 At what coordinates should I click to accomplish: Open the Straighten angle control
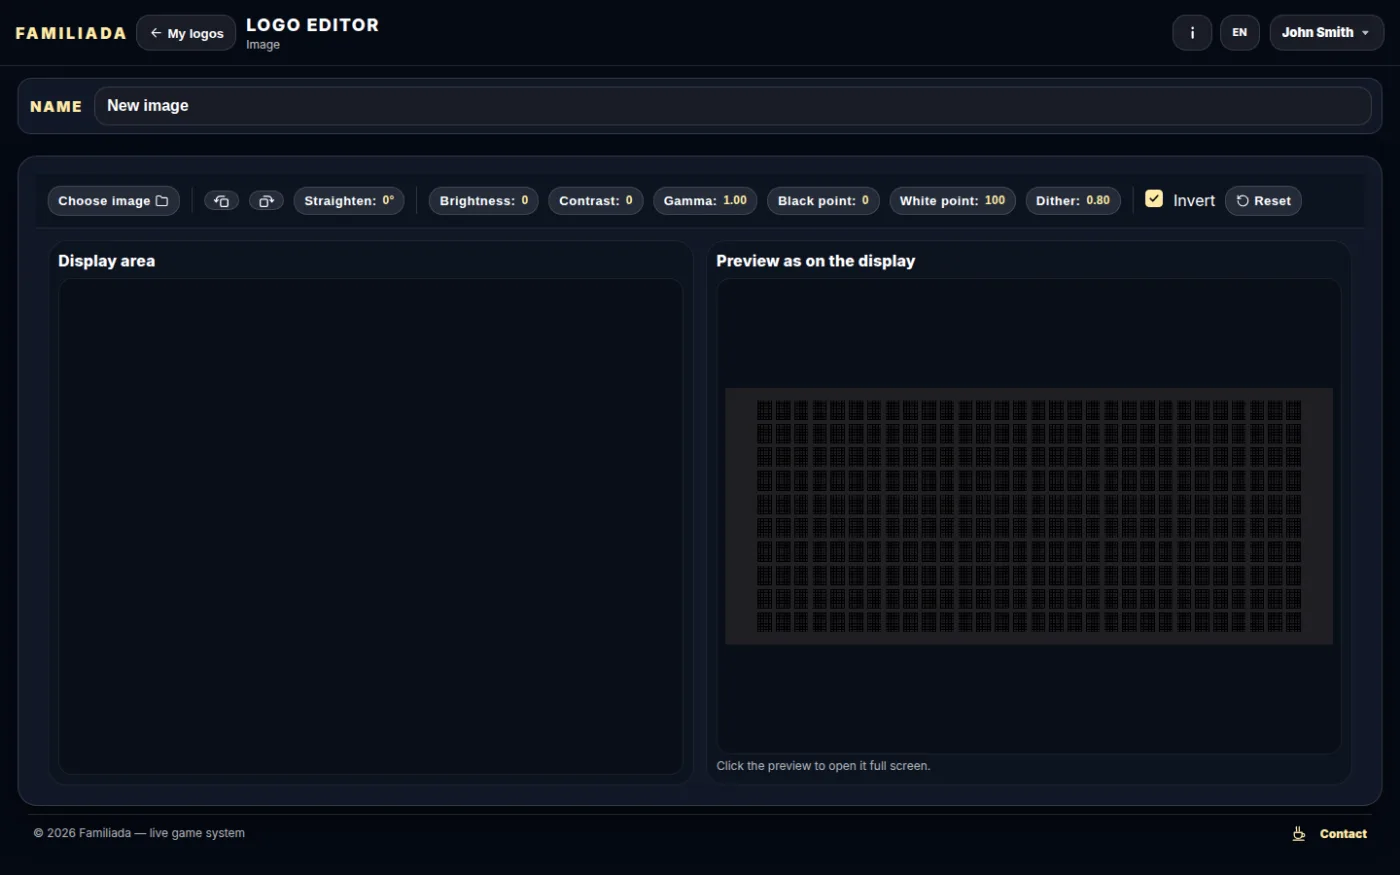tap(349, 201)
